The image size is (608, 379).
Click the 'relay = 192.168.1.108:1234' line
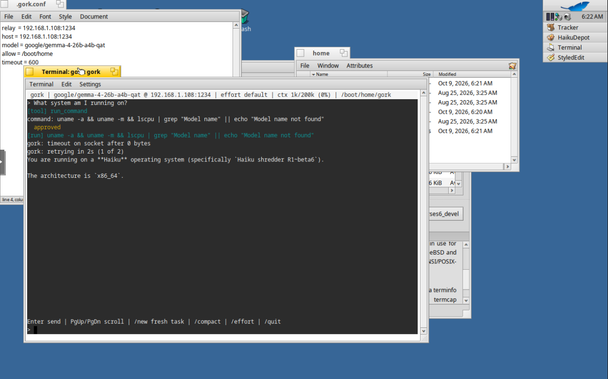(38, 28)
